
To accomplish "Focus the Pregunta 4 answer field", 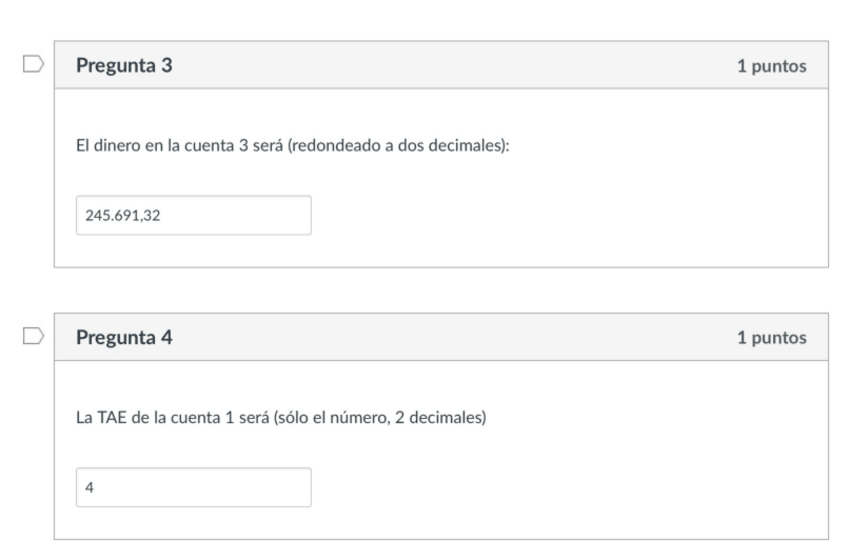I will point(193,487).
